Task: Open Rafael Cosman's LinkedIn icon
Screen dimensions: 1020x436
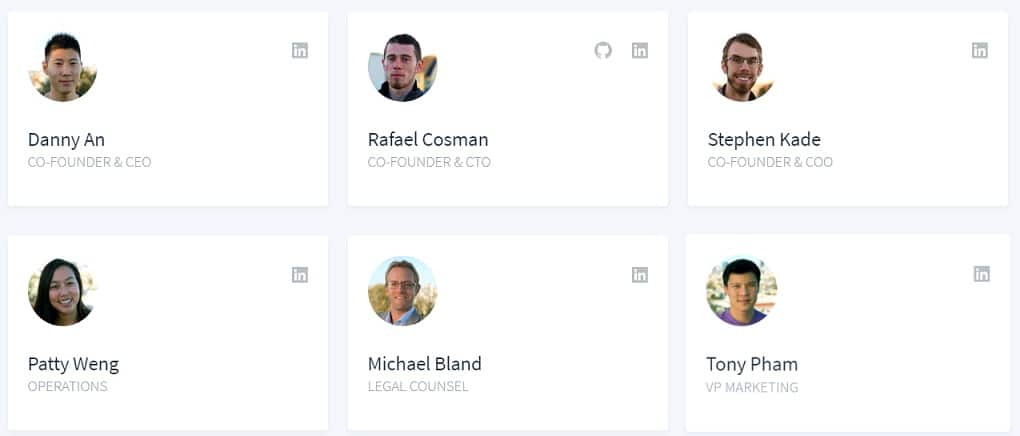Action: pyautogui.click(x=640, y=50)
